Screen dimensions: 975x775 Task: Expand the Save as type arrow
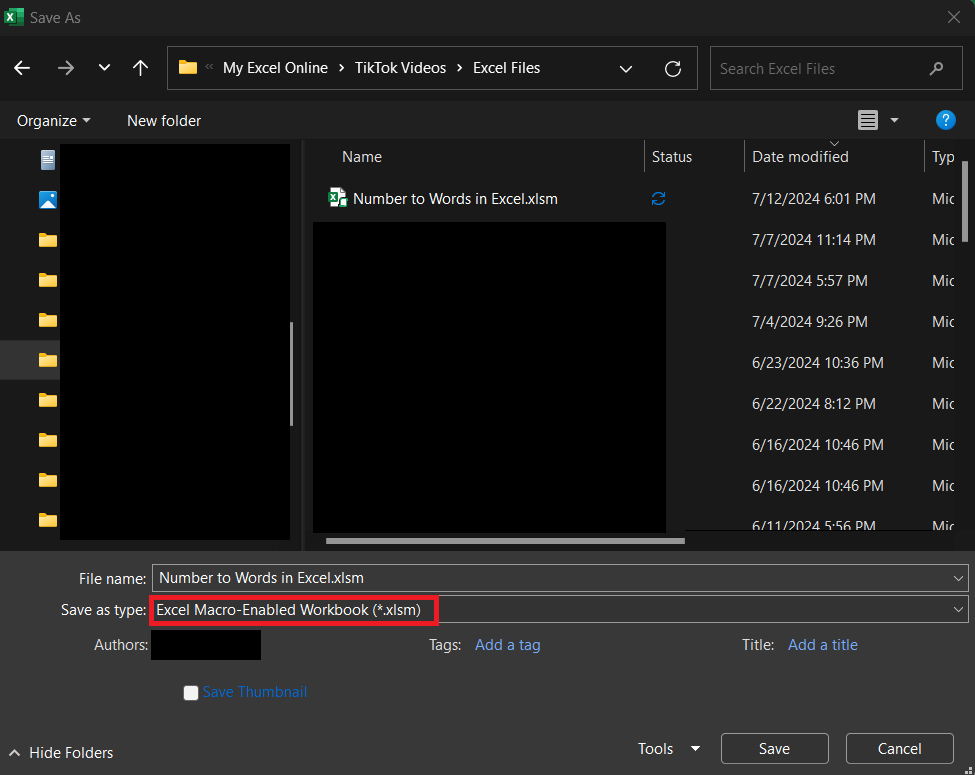pyautogui.click(x=958, y=610)
